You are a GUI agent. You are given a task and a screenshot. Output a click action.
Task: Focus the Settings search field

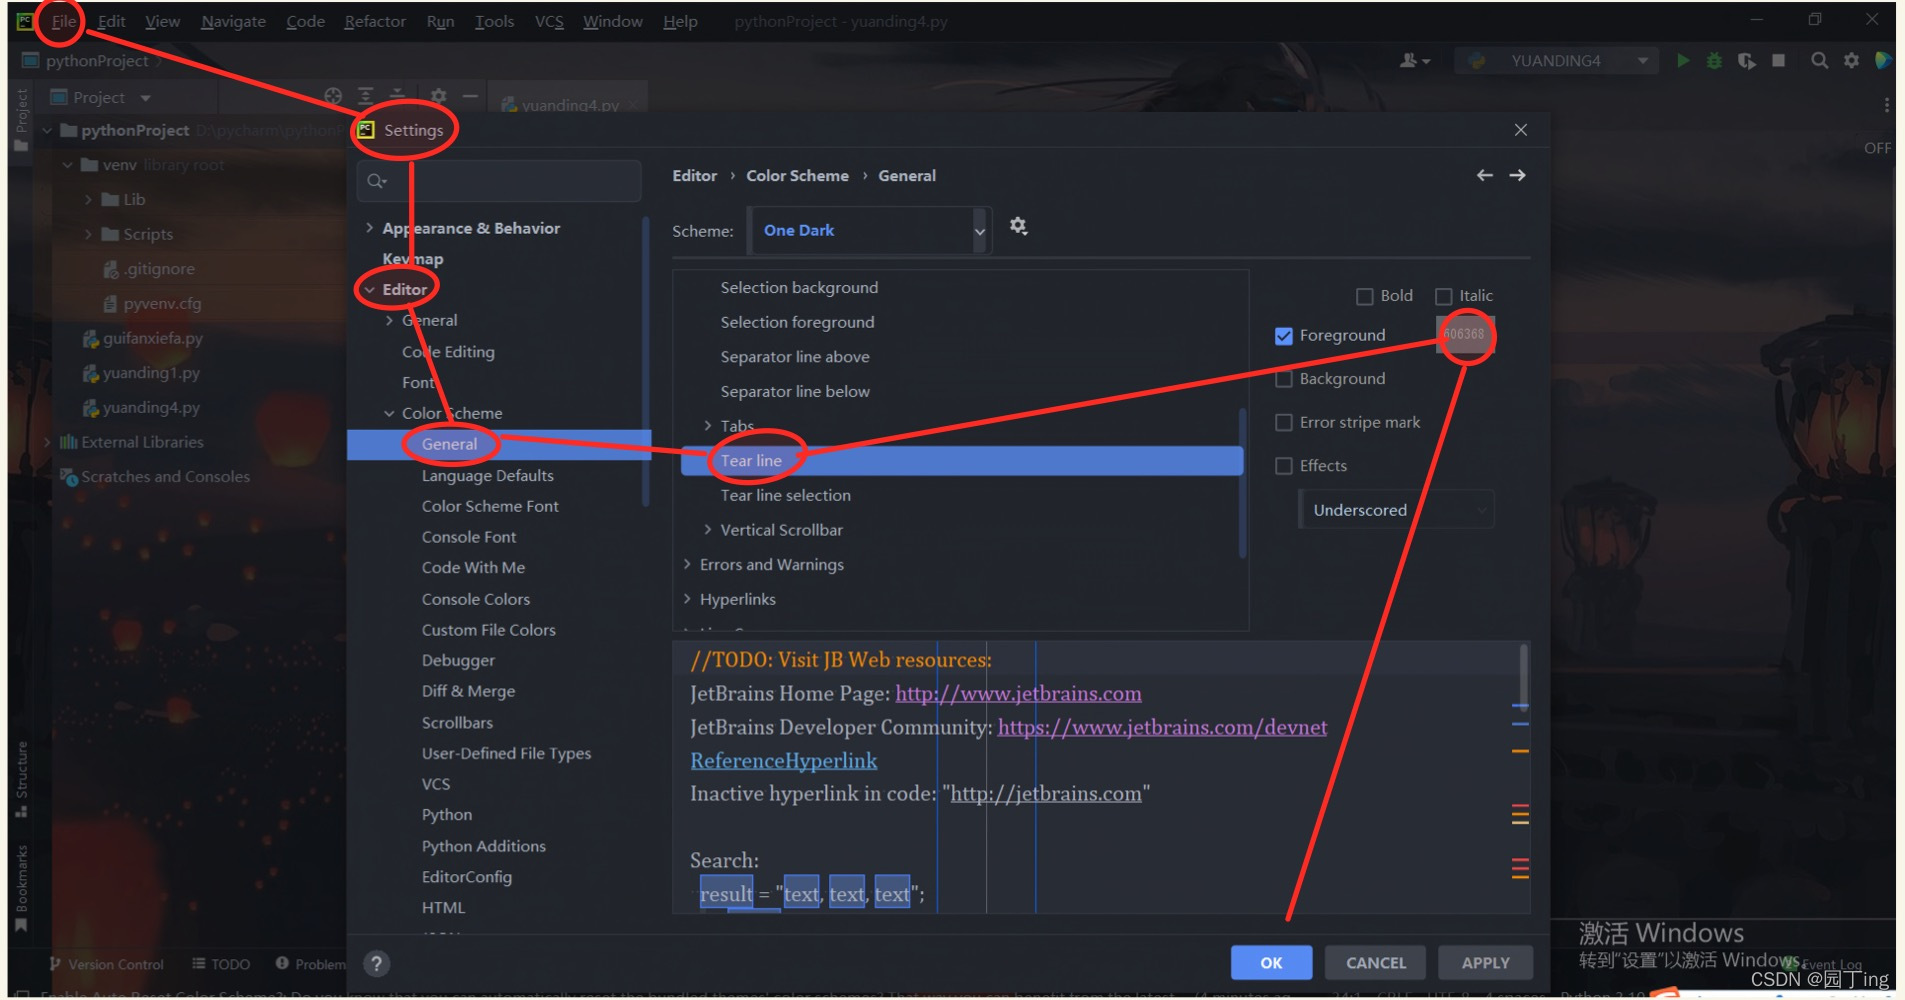(x=499, y=181)
